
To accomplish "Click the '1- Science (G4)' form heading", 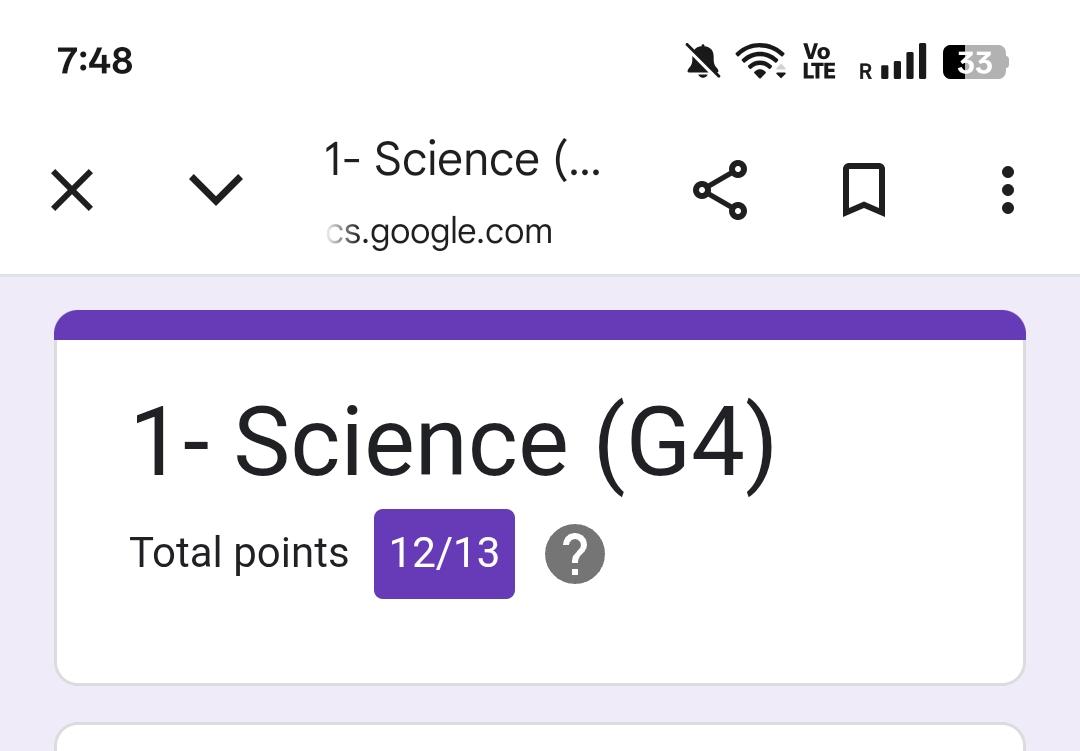I will [453, 442].
